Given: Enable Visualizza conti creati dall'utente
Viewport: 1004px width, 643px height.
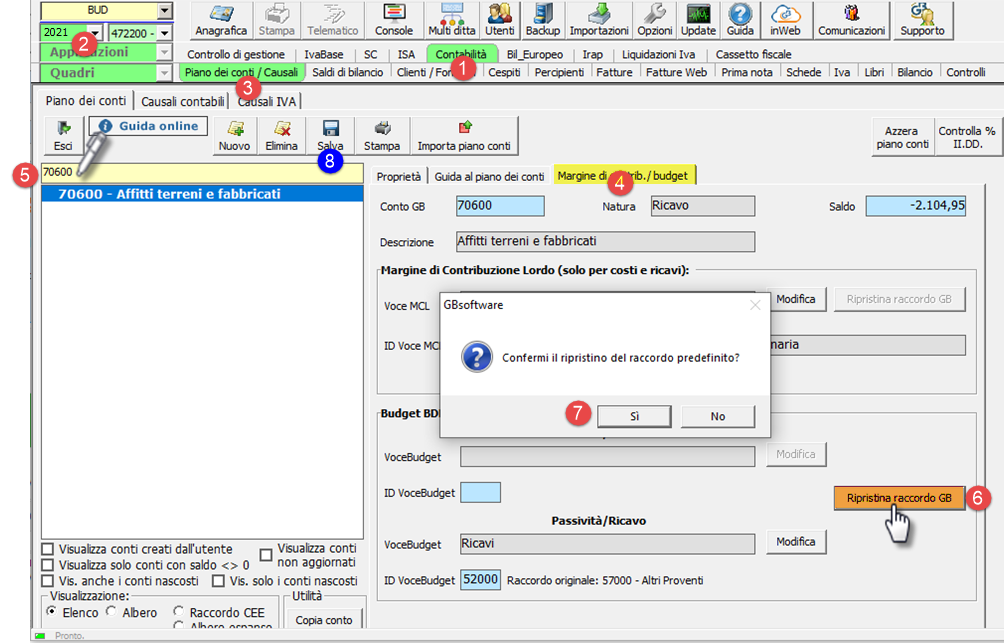Looking at the screenshot, I should coord(48,549).
